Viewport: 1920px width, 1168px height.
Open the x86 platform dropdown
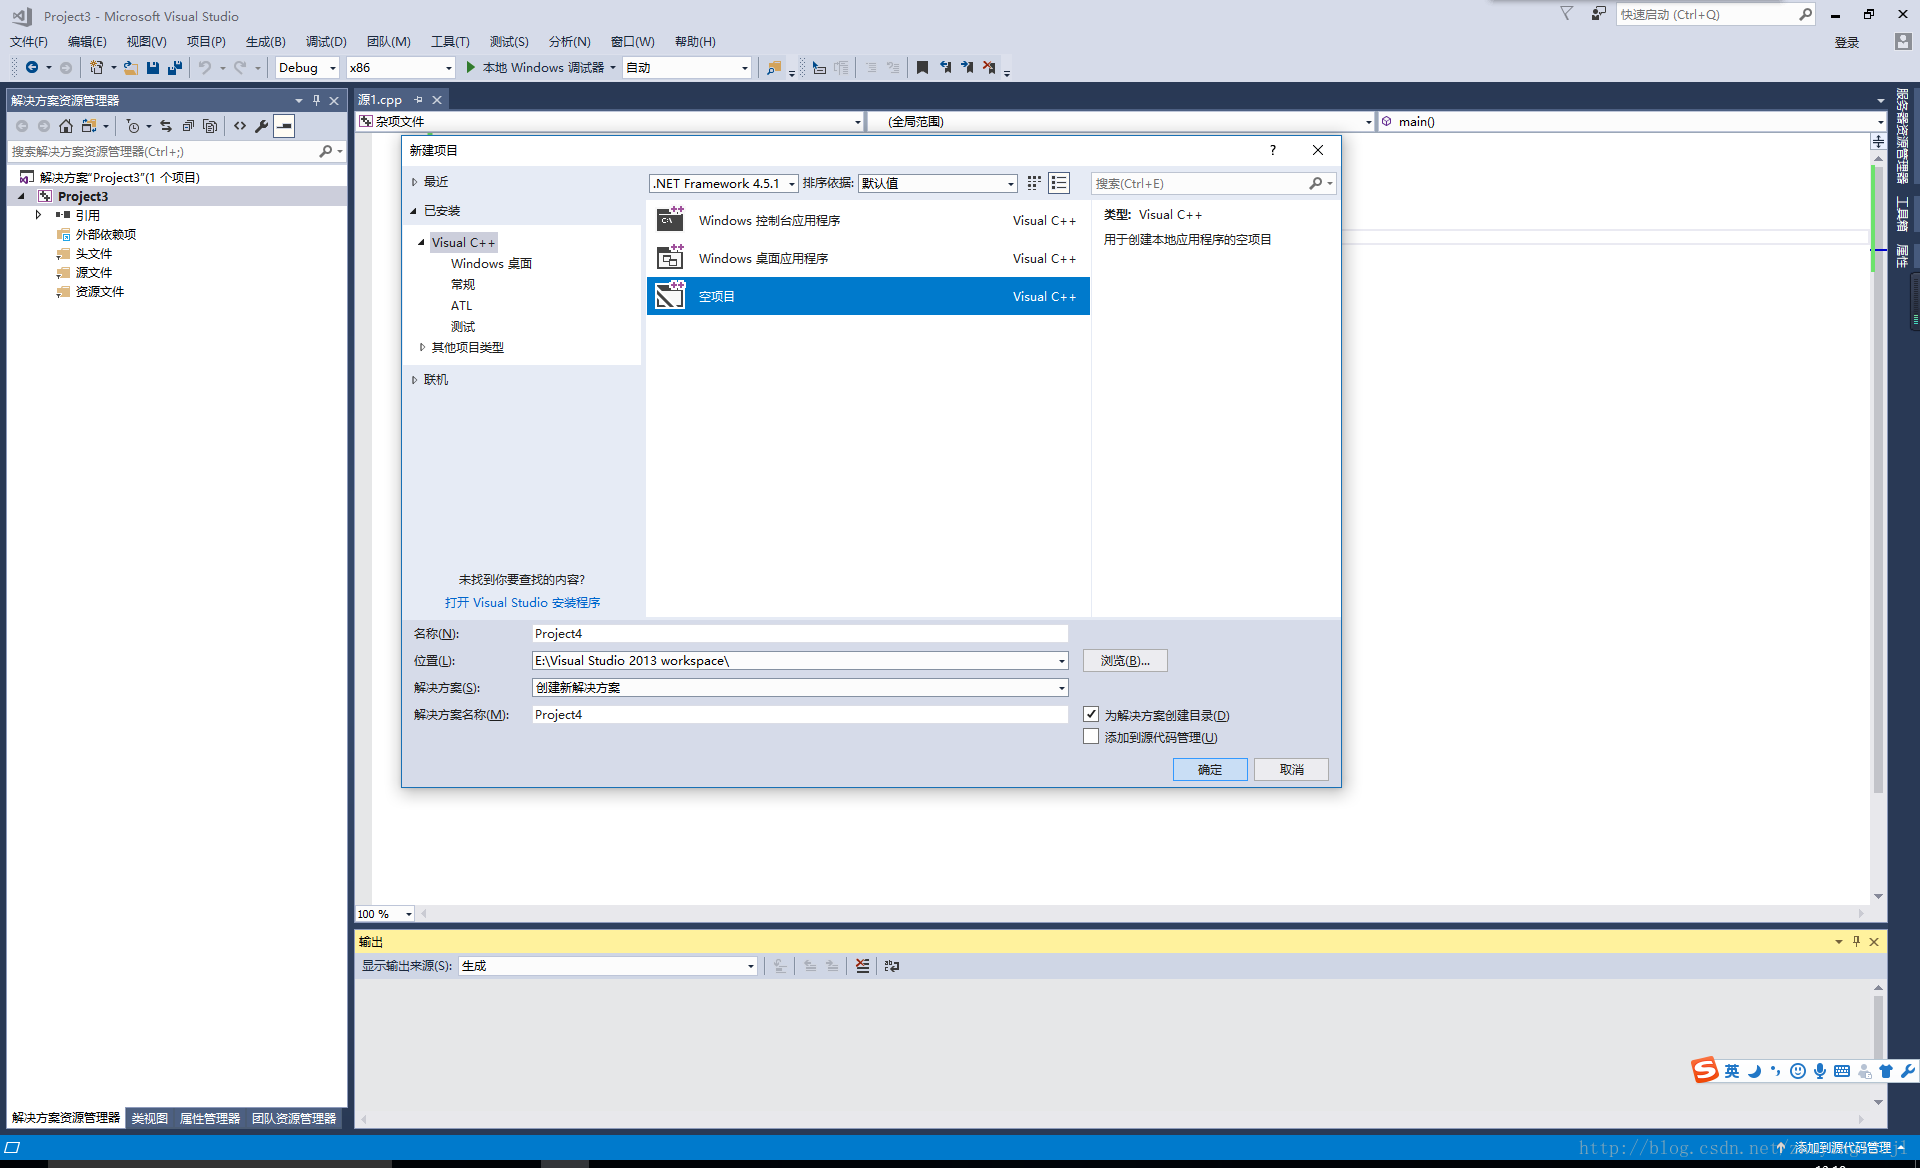401,67
